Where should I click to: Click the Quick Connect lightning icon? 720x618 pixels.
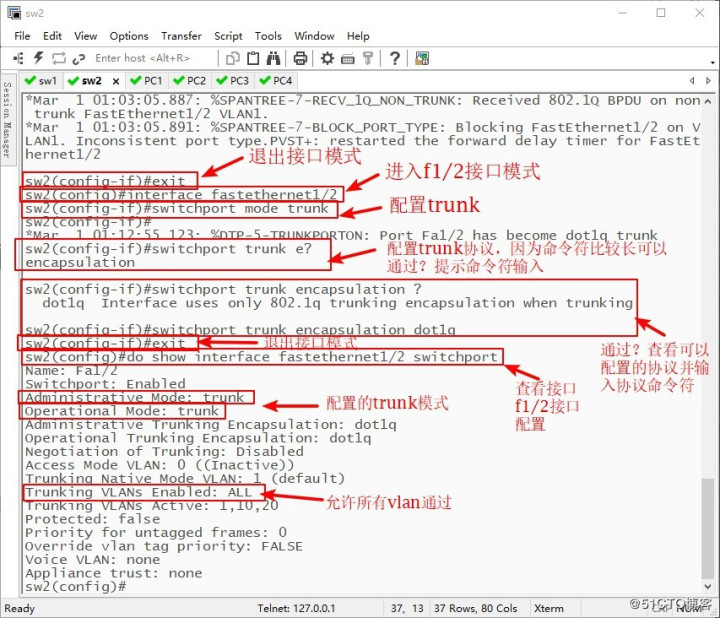pyautogui.click(x=39, y=58)
